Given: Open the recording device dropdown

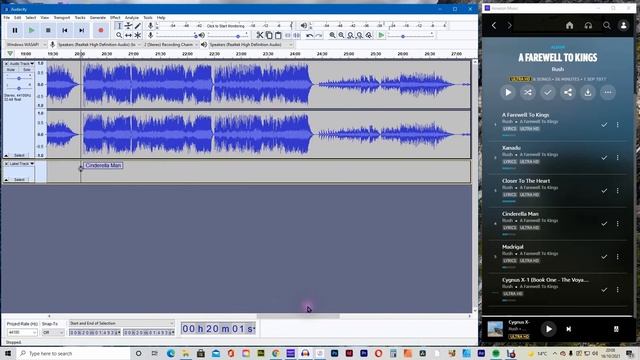Looking at the screenshot, I should point(98,44).
